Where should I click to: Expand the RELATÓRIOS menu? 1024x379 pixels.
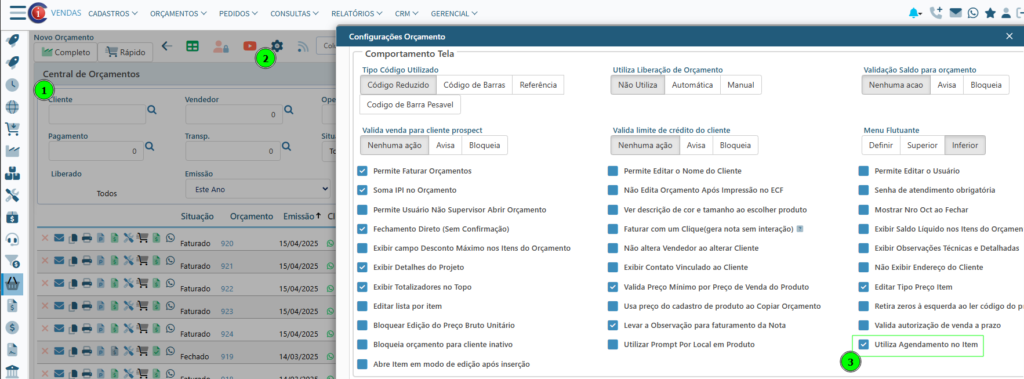click(357, 13)
